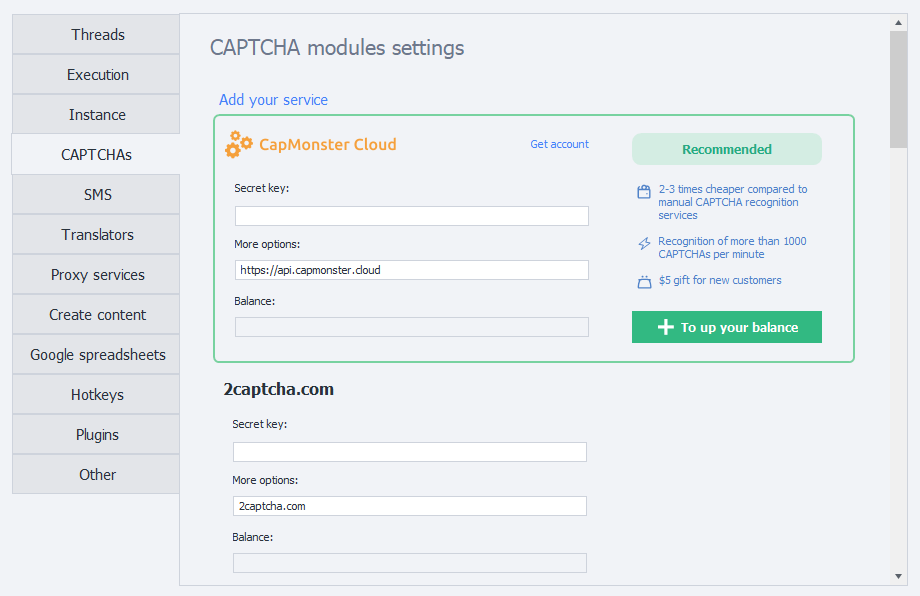The height and width of the screenshot is (596, 920).
Task: Open the Google spreadsheets tab
Action: point(97,355)
